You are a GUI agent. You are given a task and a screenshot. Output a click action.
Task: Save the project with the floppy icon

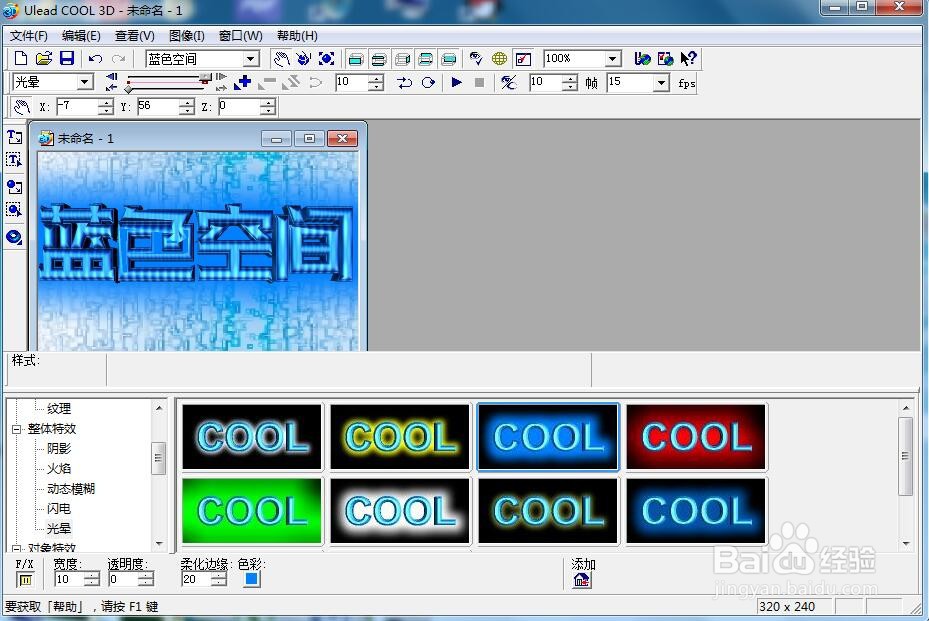point(67,58)
